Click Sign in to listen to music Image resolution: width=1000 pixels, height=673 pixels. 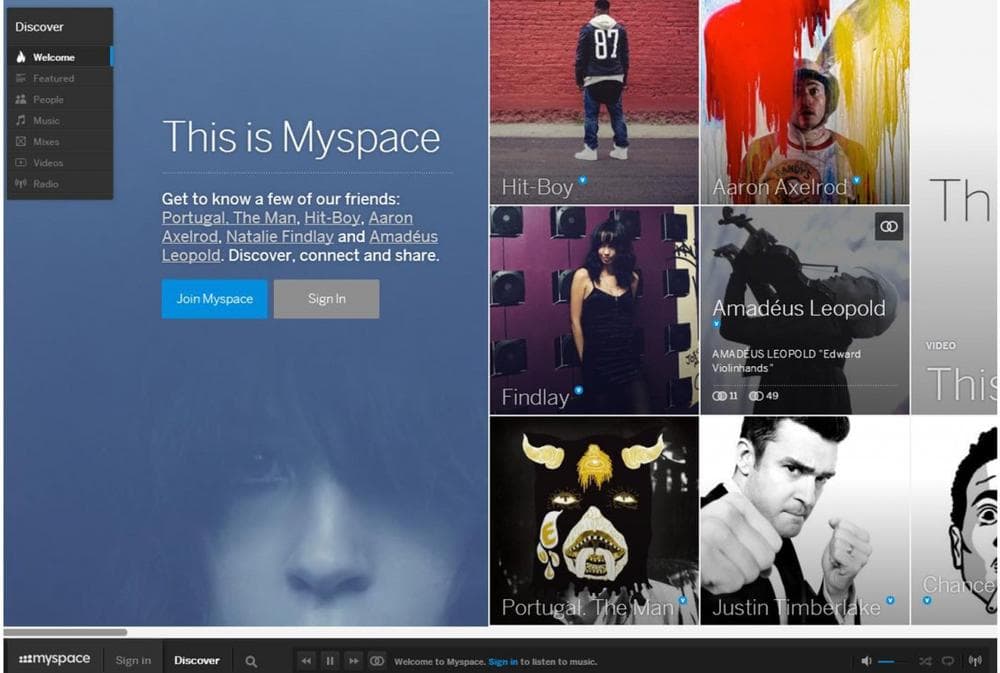(503, 662)
